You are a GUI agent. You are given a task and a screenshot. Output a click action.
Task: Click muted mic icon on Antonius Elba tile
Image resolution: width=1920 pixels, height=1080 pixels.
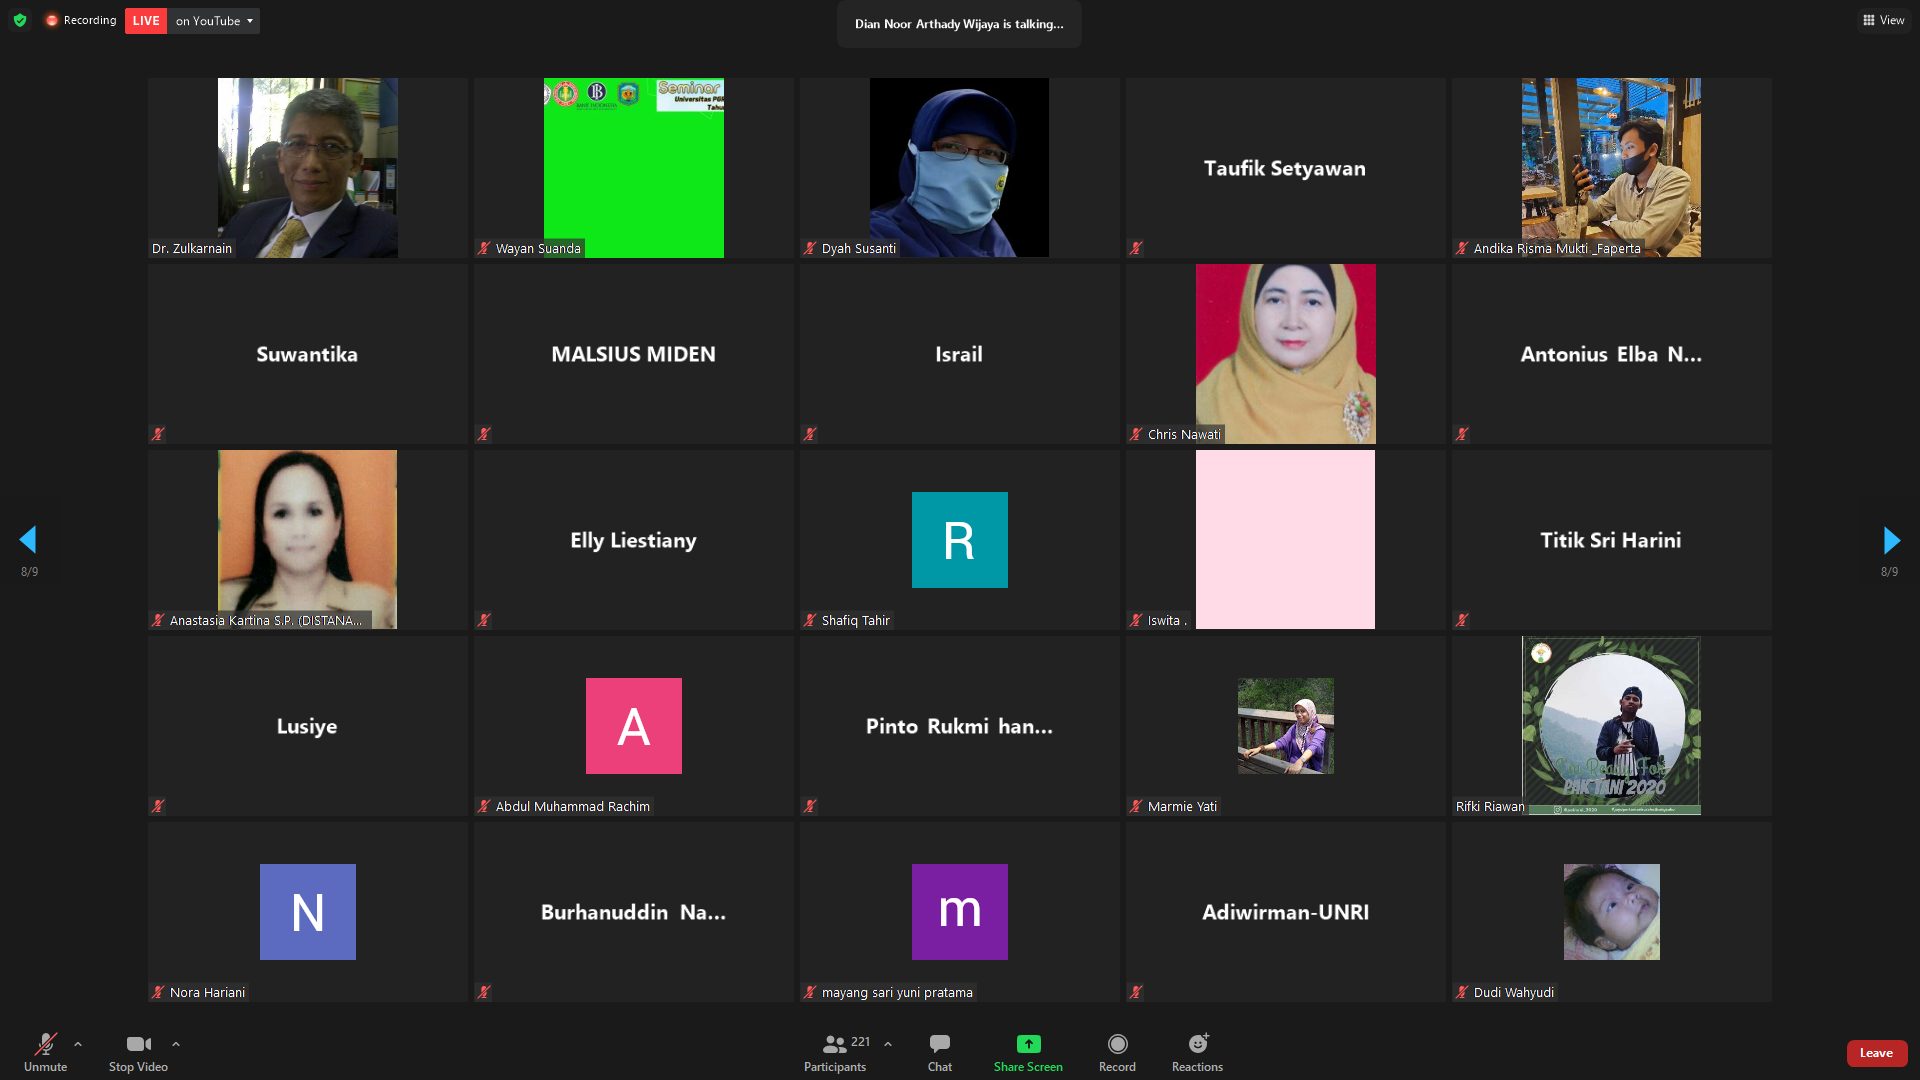[x=1462, y=434]
